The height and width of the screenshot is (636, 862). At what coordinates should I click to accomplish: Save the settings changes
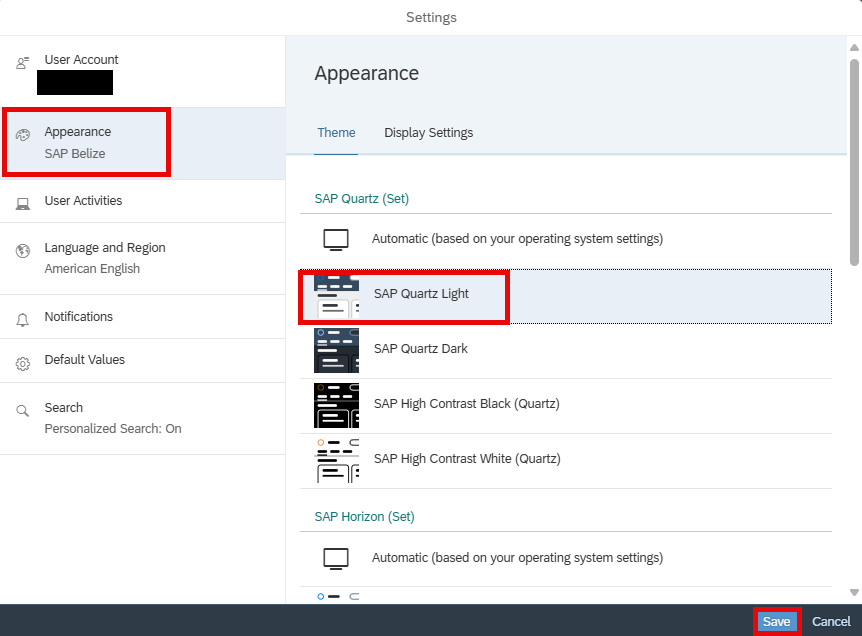[x=776, y=621]
